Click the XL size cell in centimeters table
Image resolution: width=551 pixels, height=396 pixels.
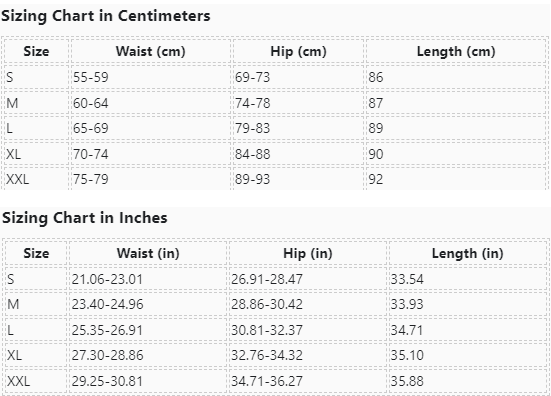37,154
